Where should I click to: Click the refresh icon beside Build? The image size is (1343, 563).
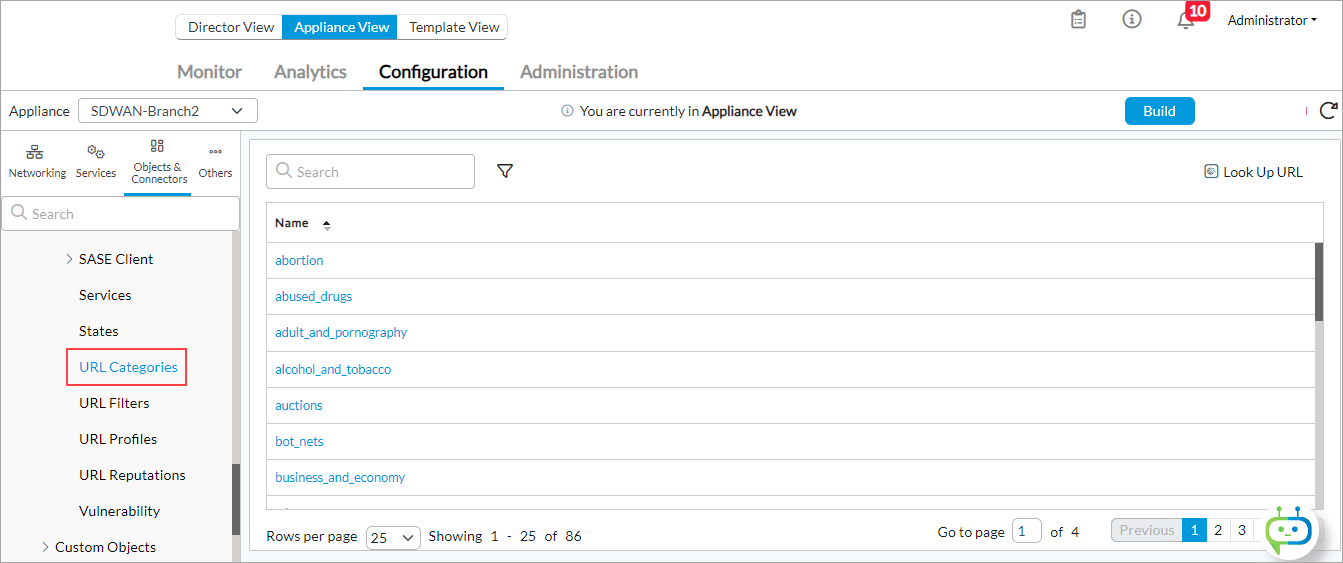pos(1329,111)
